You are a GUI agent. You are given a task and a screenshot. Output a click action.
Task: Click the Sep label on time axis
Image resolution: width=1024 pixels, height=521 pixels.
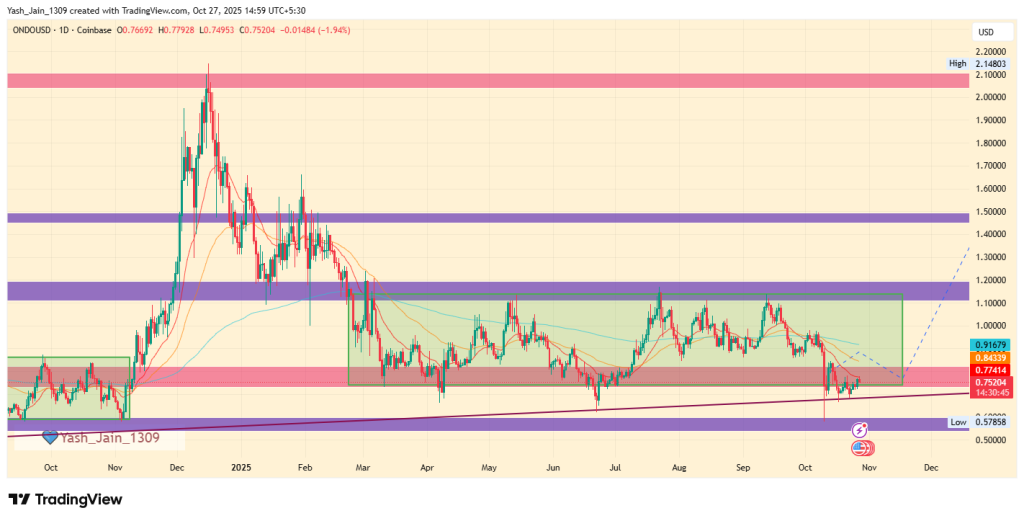click(742, 467)
